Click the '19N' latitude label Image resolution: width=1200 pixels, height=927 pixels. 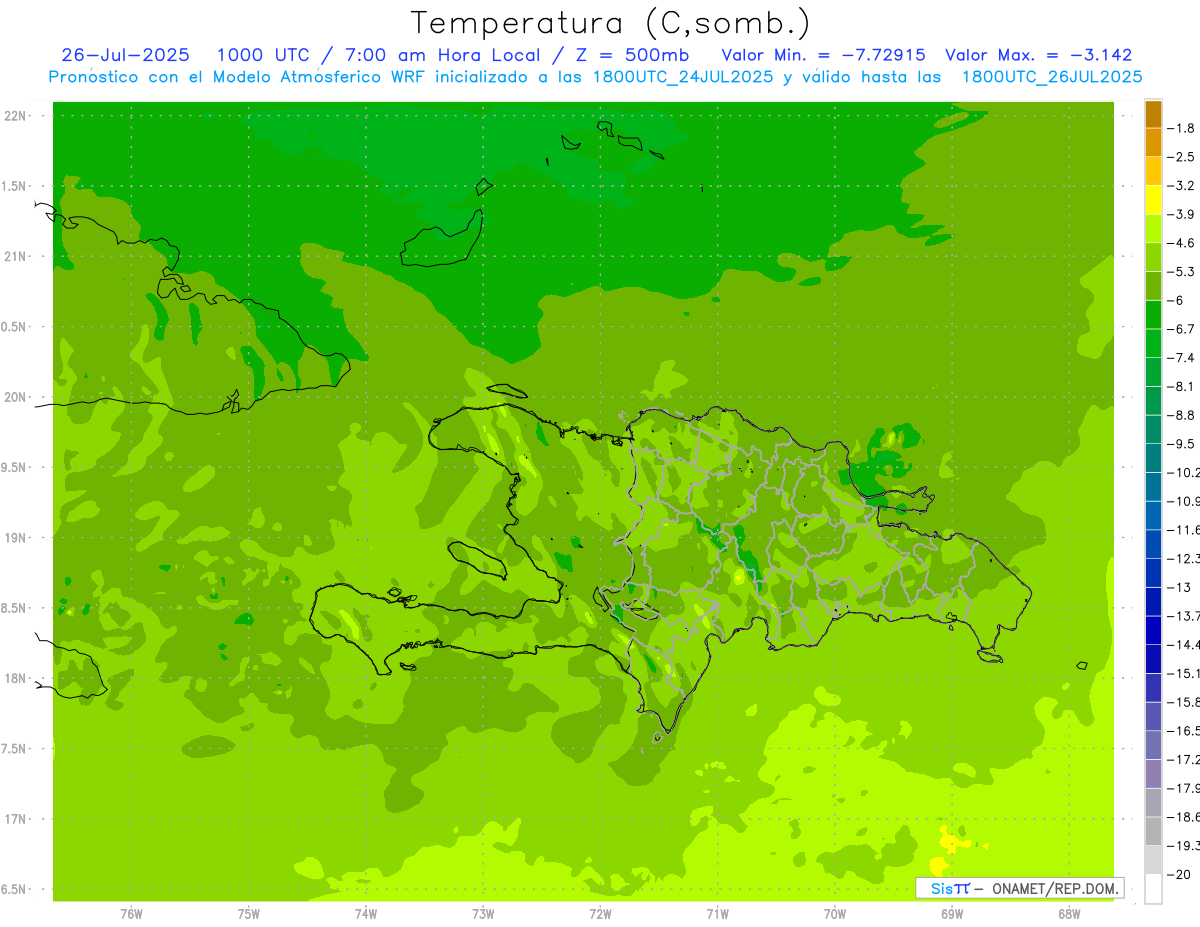point(17,538)
